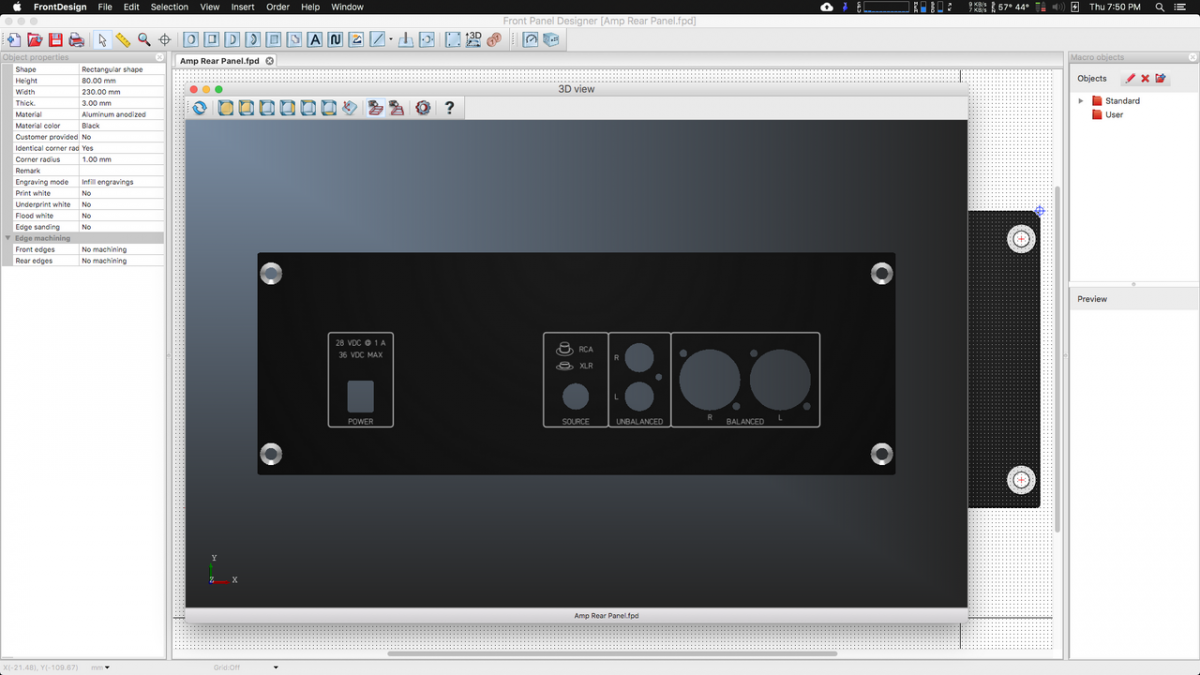
Task: Open the Help menu
Action: [310, 7]
